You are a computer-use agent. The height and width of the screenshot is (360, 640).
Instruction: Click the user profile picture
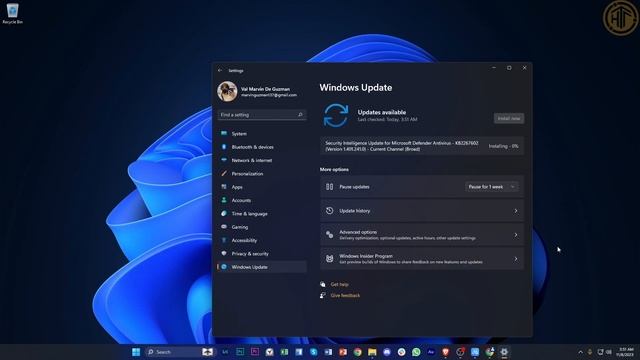tap(227, 91)
